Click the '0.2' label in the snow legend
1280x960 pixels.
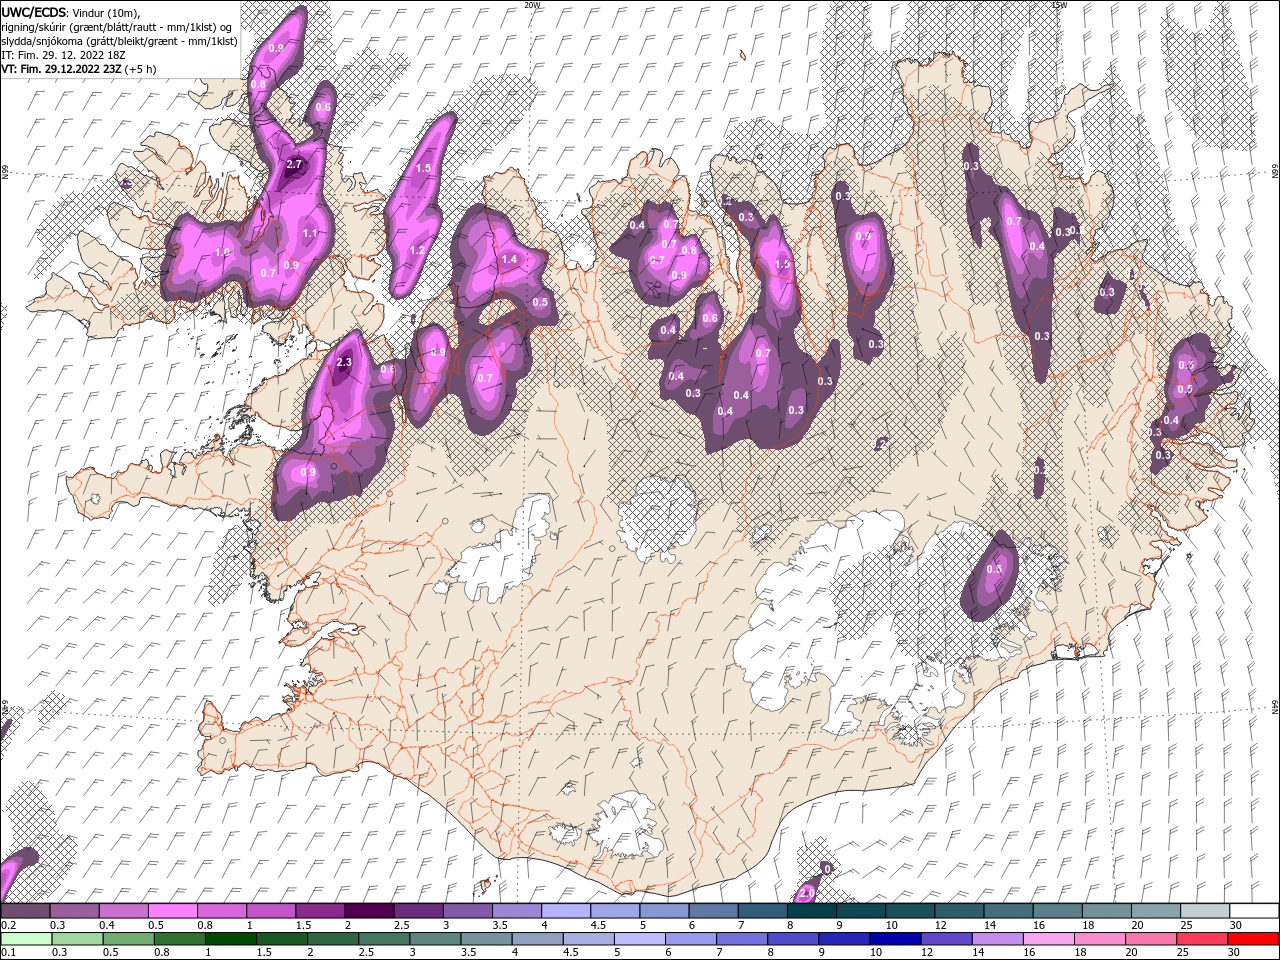[8, 925]
